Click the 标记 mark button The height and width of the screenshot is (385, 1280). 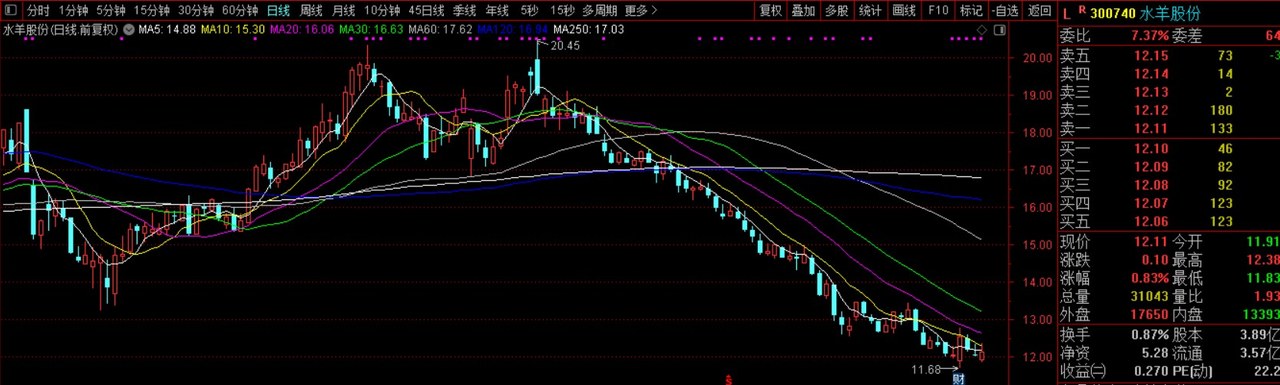(x=971, y=11)
